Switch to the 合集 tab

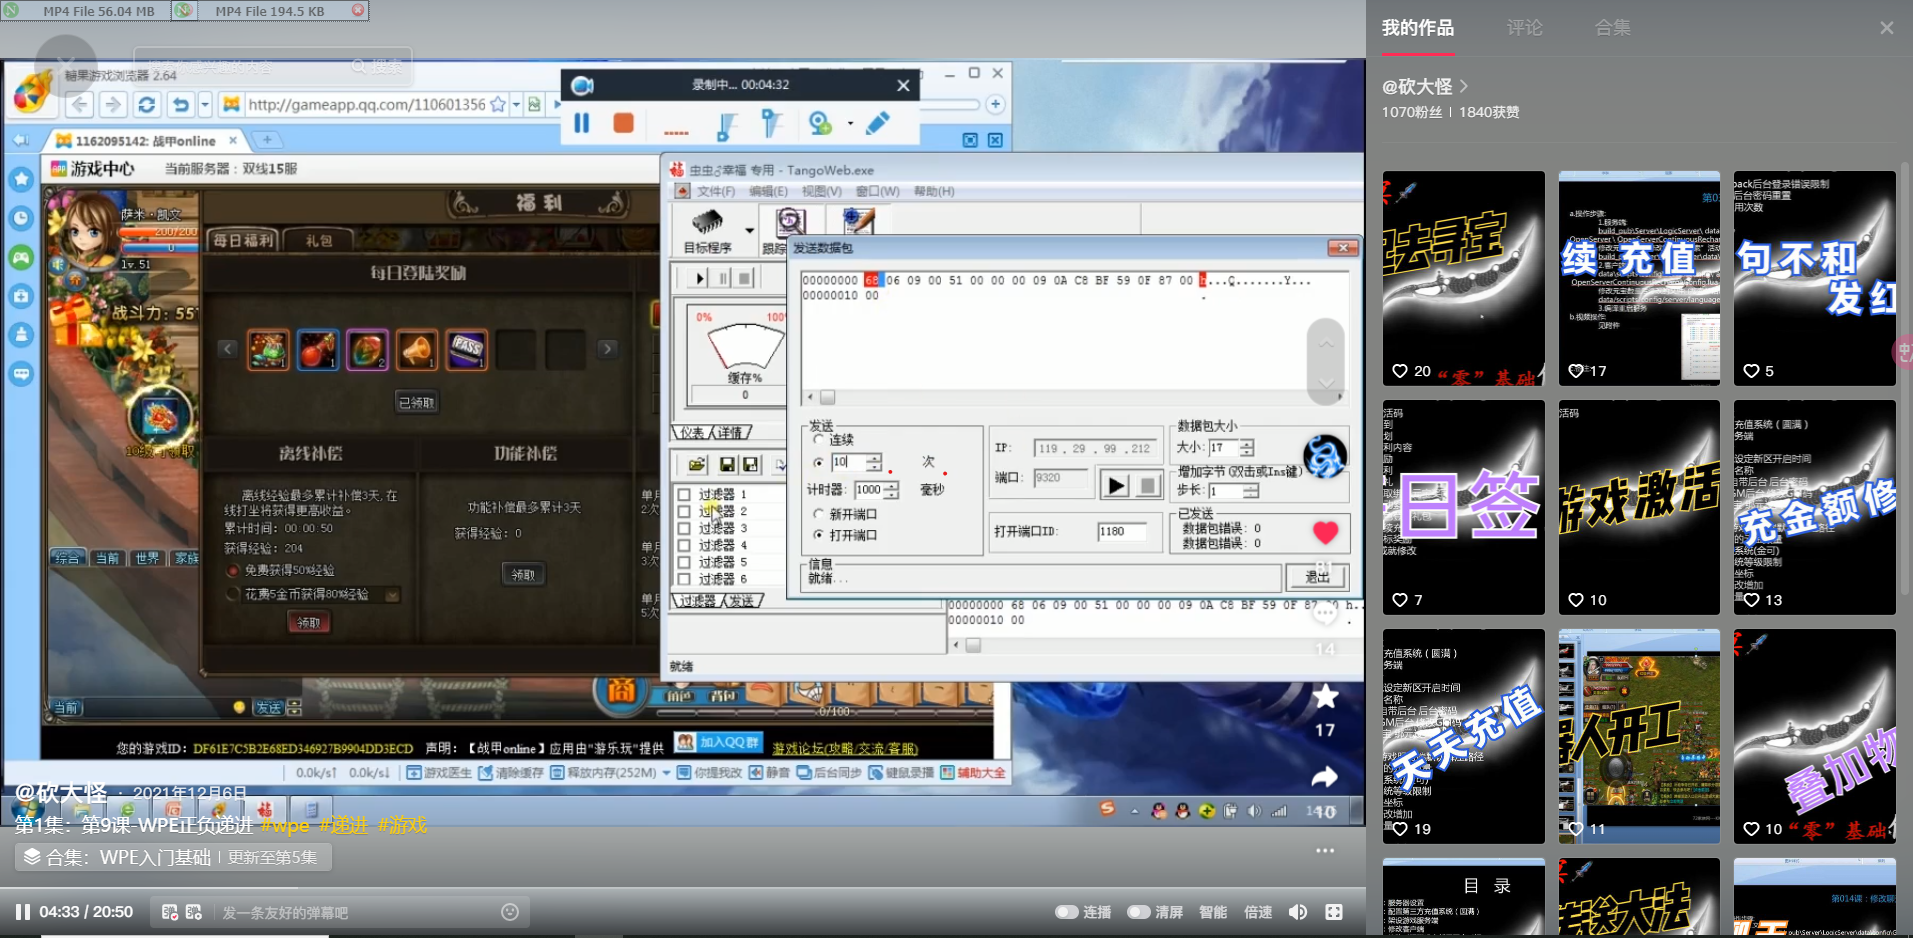click(1612, 28)
